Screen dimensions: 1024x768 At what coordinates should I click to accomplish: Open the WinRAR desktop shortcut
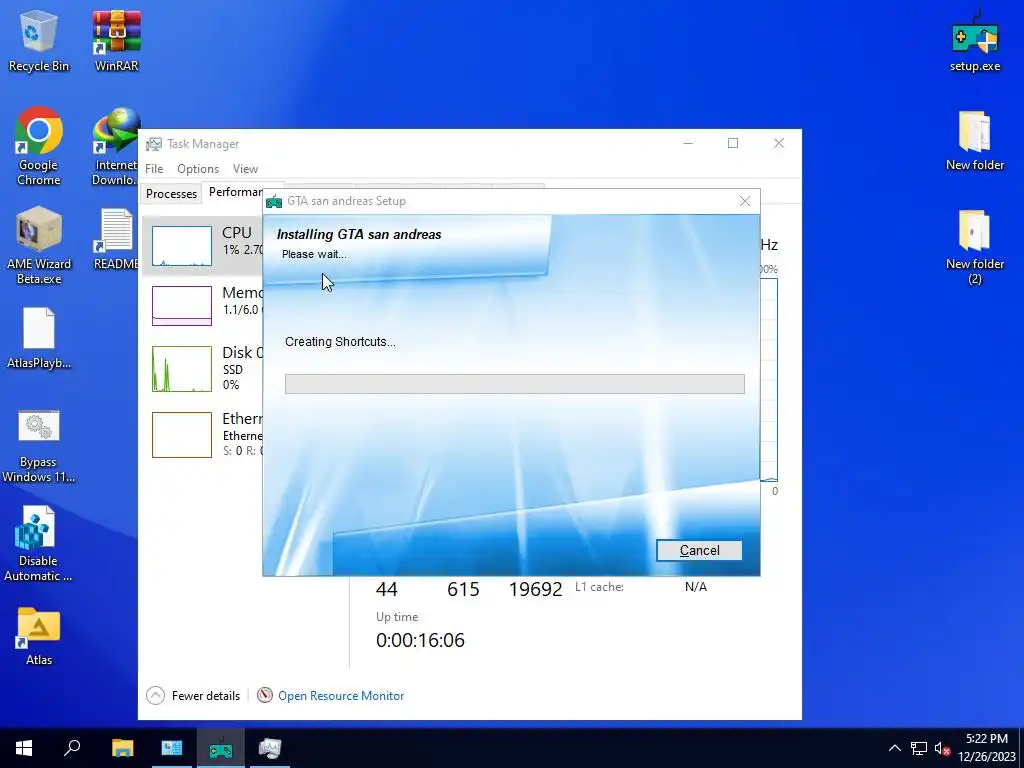click(116, 40)
